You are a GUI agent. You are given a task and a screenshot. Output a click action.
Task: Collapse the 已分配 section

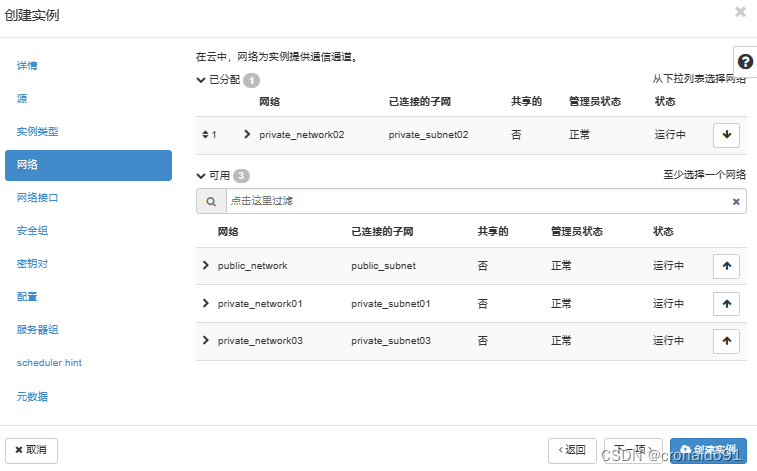click(201, 80)
